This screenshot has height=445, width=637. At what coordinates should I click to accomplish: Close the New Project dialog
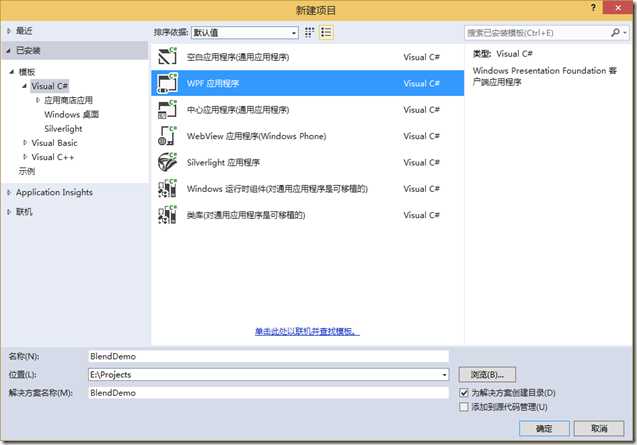pyautogui.click(x=618, y=7)
